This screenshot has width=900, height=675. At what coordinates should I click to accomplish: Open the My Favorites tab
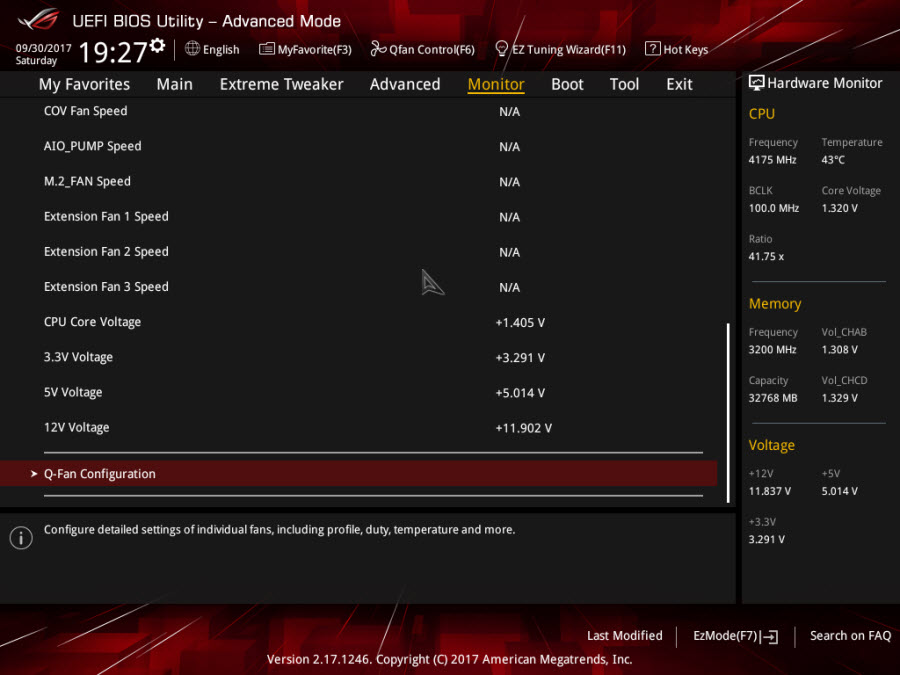[84, 84]
